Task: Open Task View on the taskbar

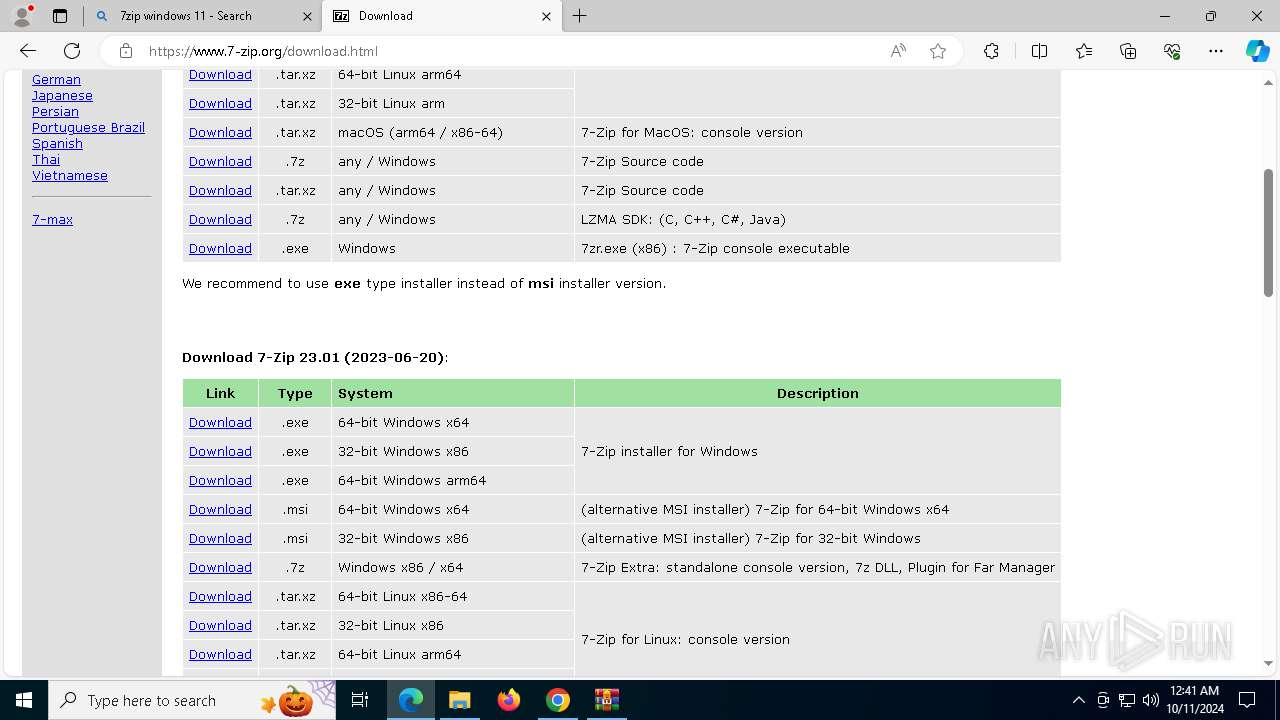Action: 360,700
